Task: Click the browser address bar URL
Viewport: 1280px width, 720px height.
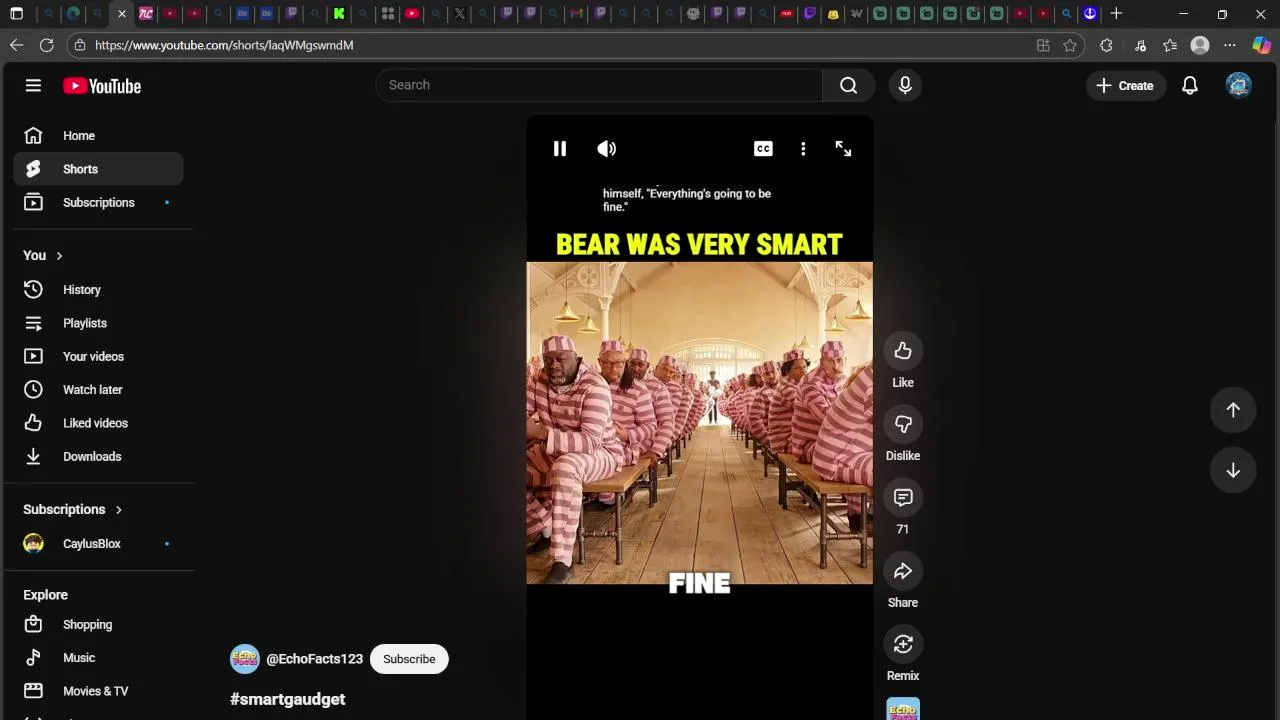Action: [x=224, y=45]
